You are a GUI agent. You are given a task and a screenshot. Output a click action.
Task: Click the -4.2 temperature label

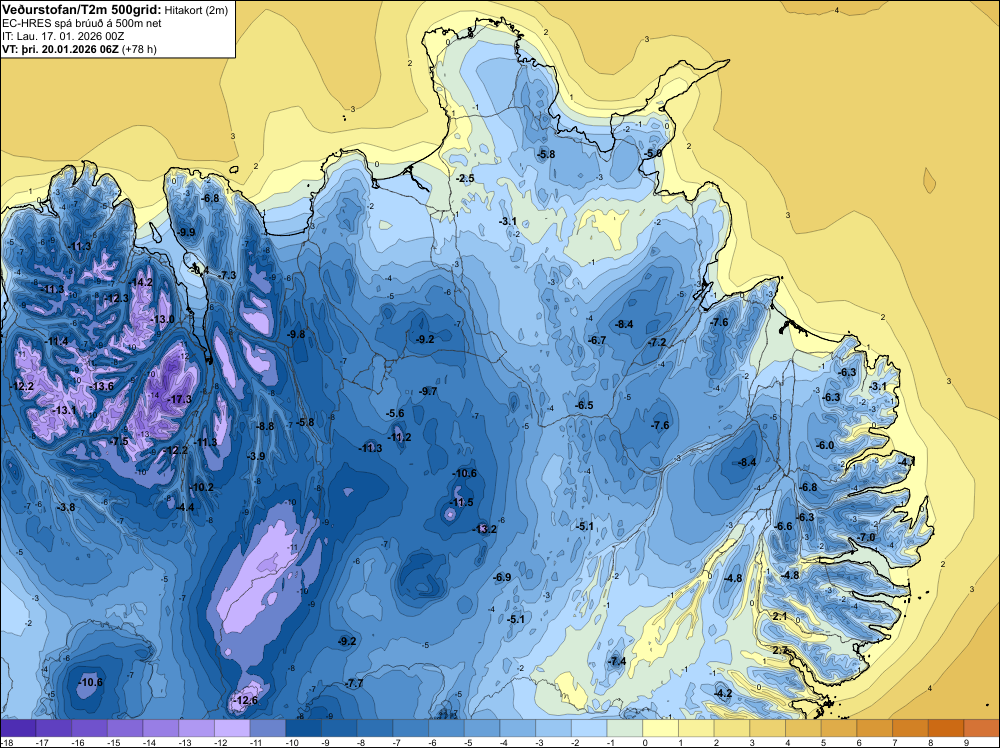pyautogui.click(x=723, y=693)
